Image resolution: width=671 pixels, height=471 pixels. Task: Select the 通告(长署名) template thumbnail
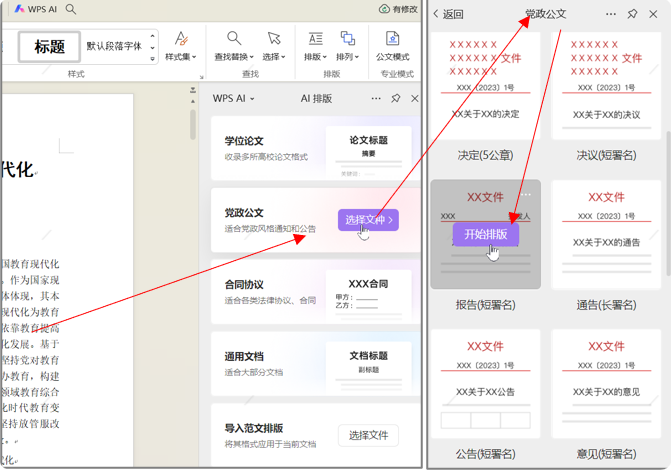click(606, 234)
